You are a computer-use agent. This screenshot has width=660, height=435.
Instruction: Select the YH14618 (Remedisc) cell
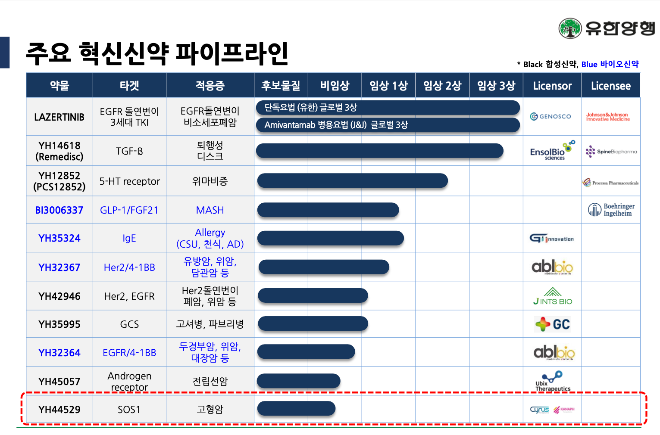(x=59, y=151)
